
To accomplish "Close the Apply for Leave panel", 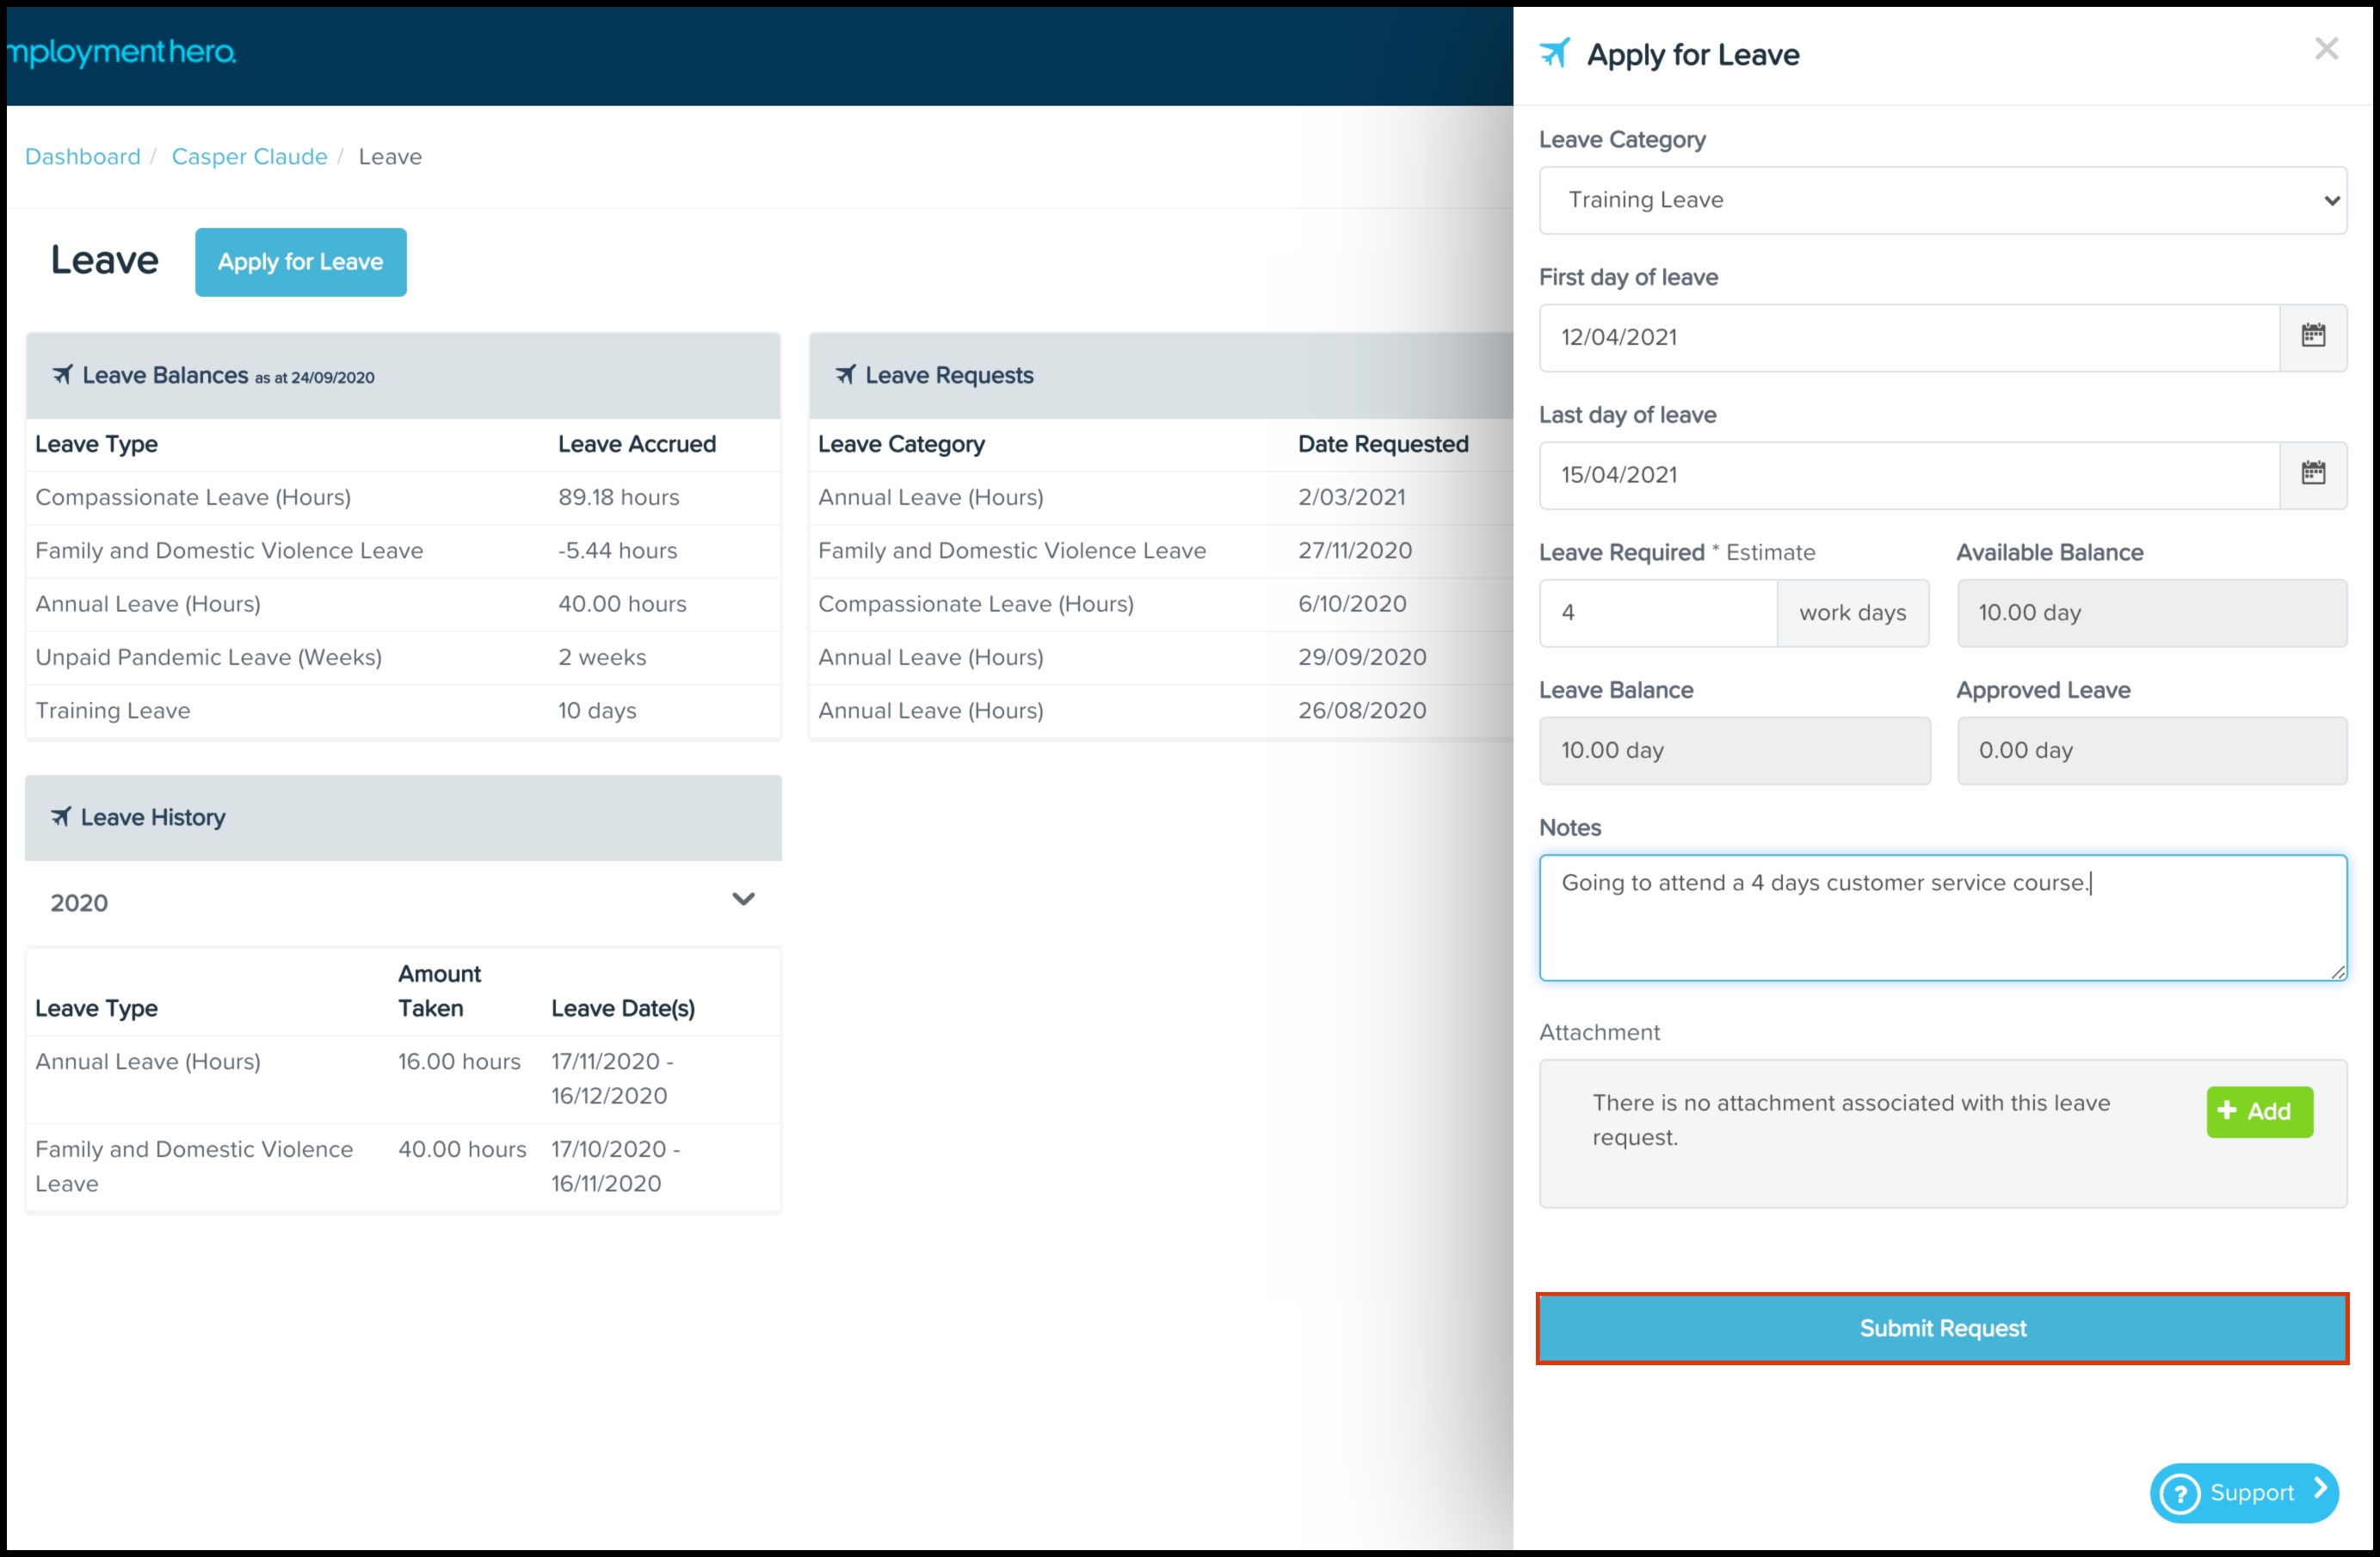I will point(2325,49).
